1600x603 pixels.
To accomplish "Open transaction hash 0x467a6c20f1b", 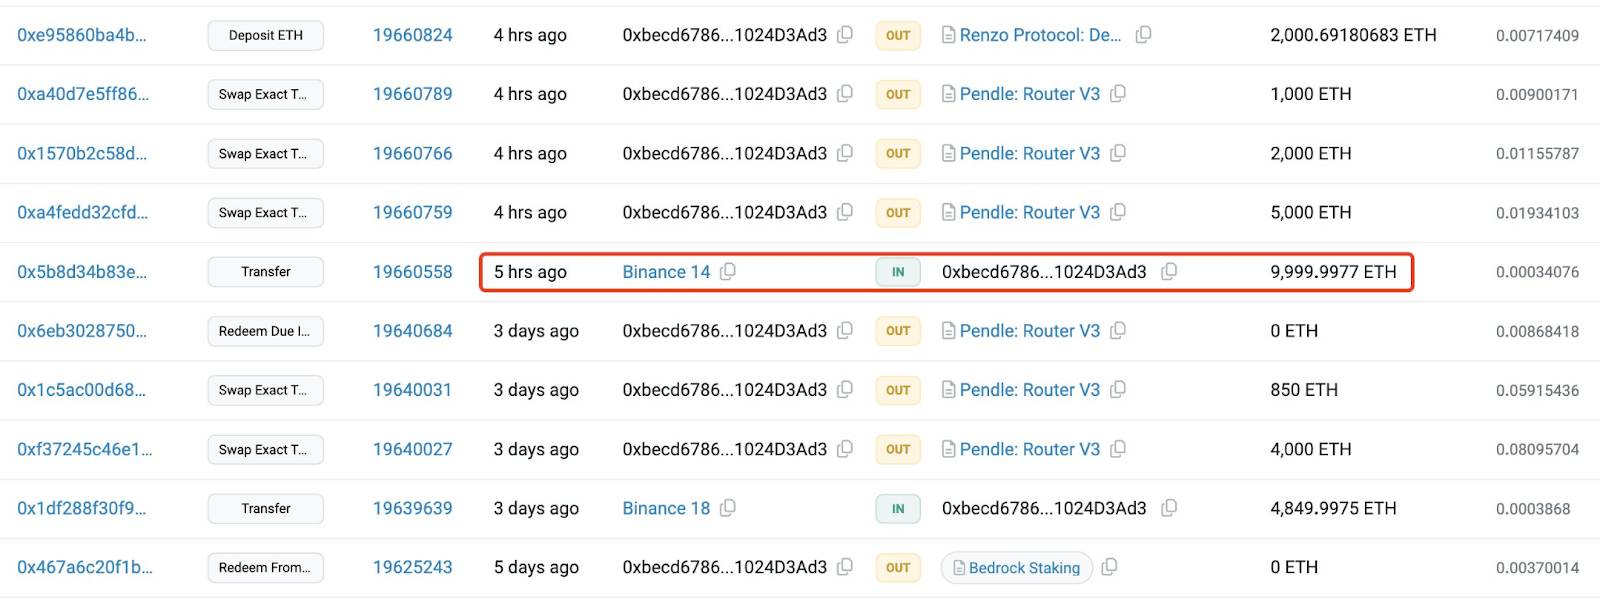I will click(85, 567).
